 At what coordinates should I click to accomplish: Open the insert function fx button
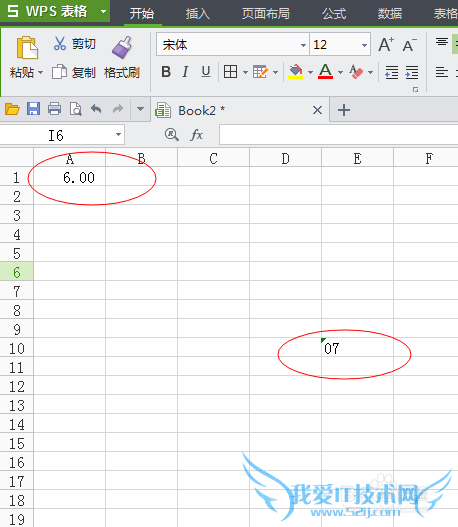pos(197,135)
